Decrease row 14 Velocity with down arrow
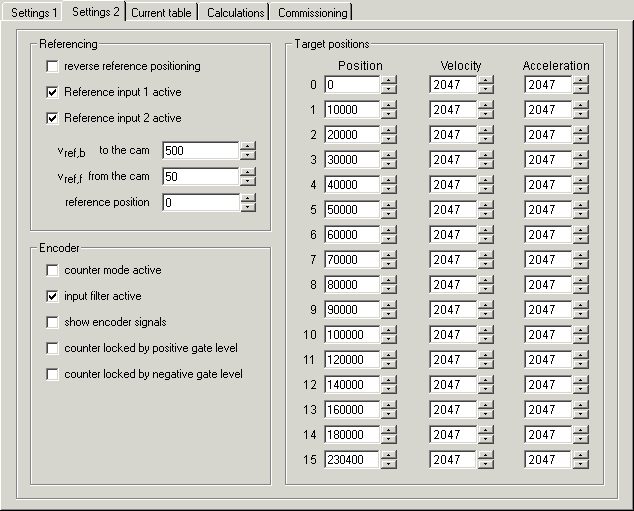Screen dimensions: 634x511 (x=486, y=439)
